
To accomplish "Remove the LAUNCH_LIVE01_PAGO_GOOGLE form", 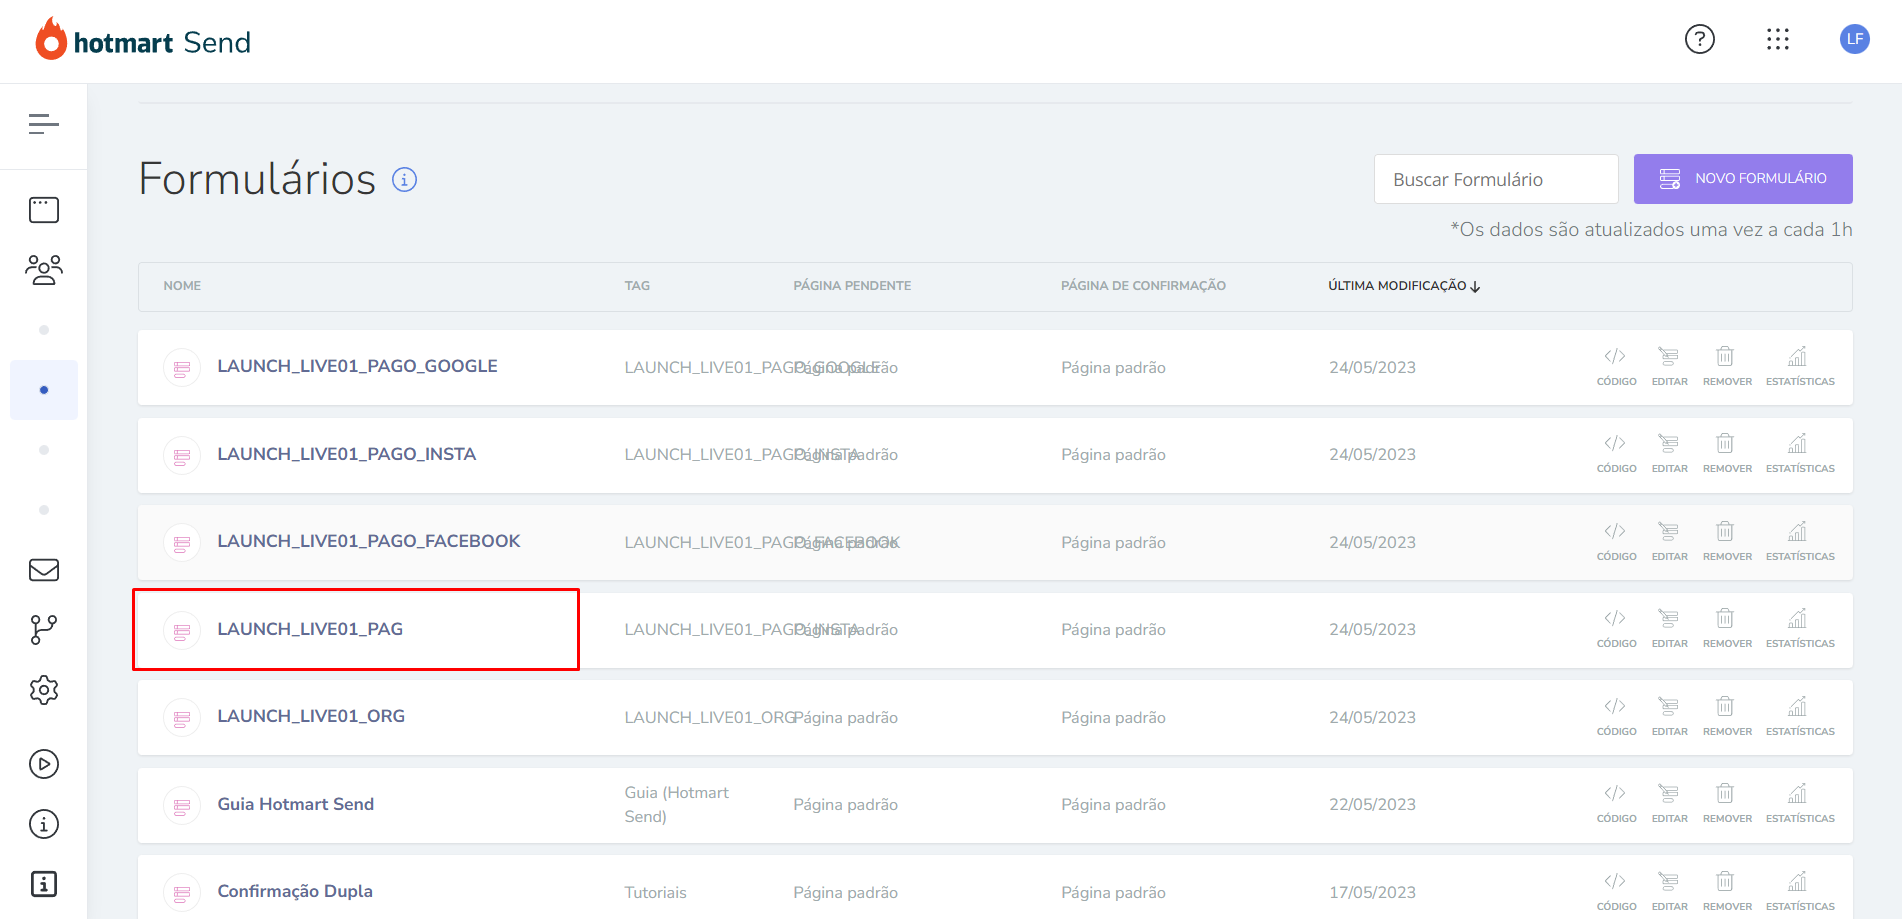I will tap(1727, 367).
